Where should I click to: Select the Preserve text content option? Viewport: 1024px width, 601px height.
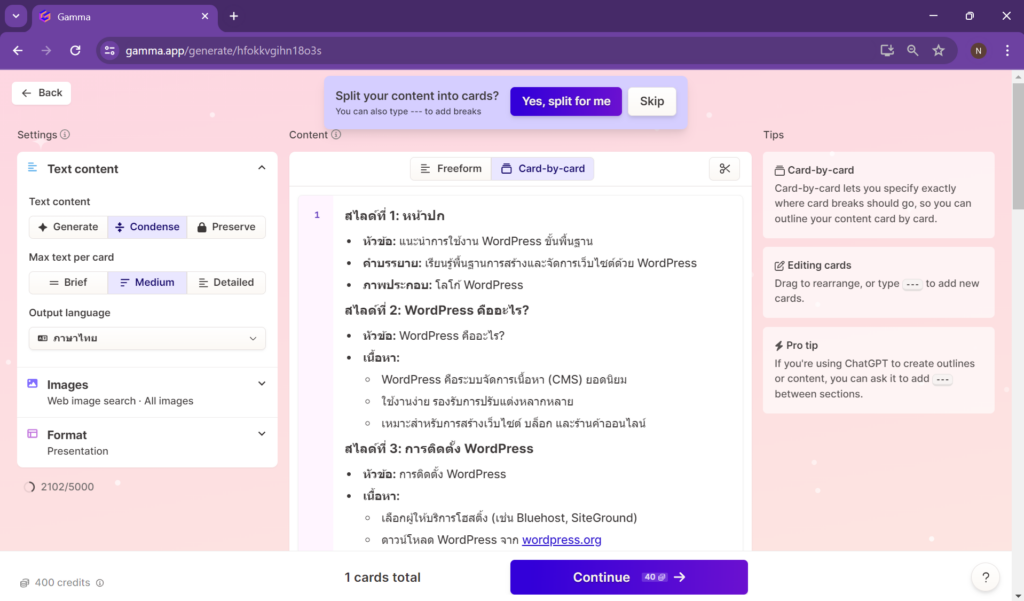(226, 227)
